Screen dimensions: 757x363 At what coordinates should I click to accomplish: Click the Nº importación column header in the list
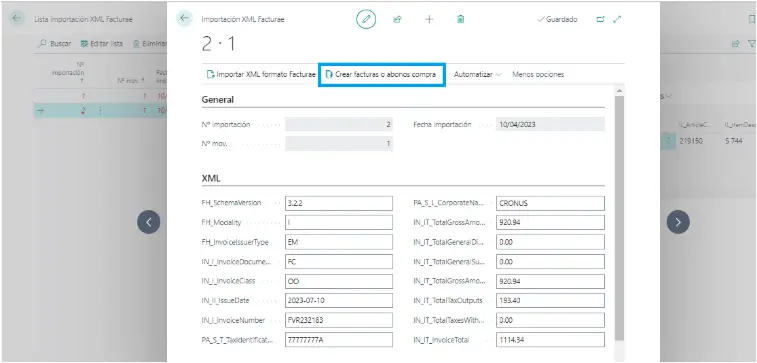click(68, 72)
